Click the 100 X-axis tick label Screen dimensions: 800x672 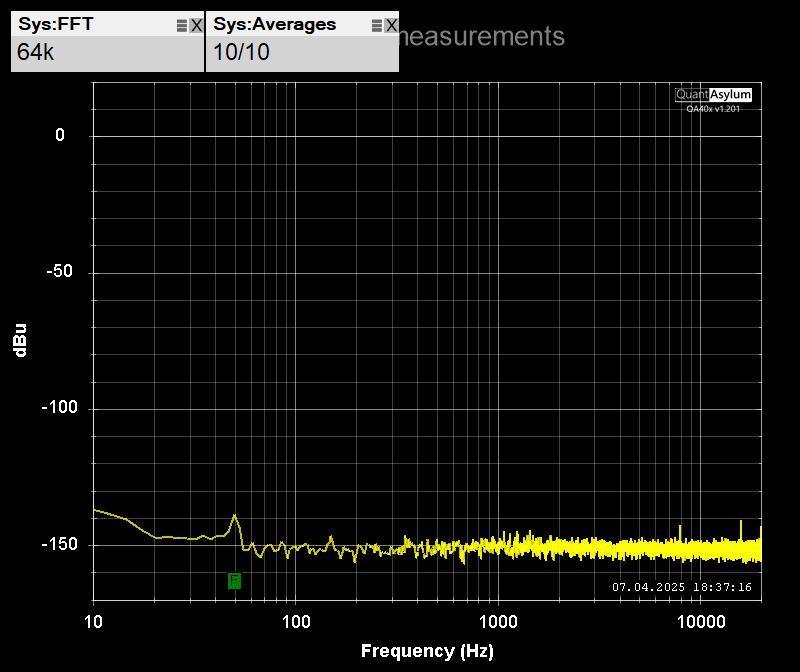click(x=296, y=623)
